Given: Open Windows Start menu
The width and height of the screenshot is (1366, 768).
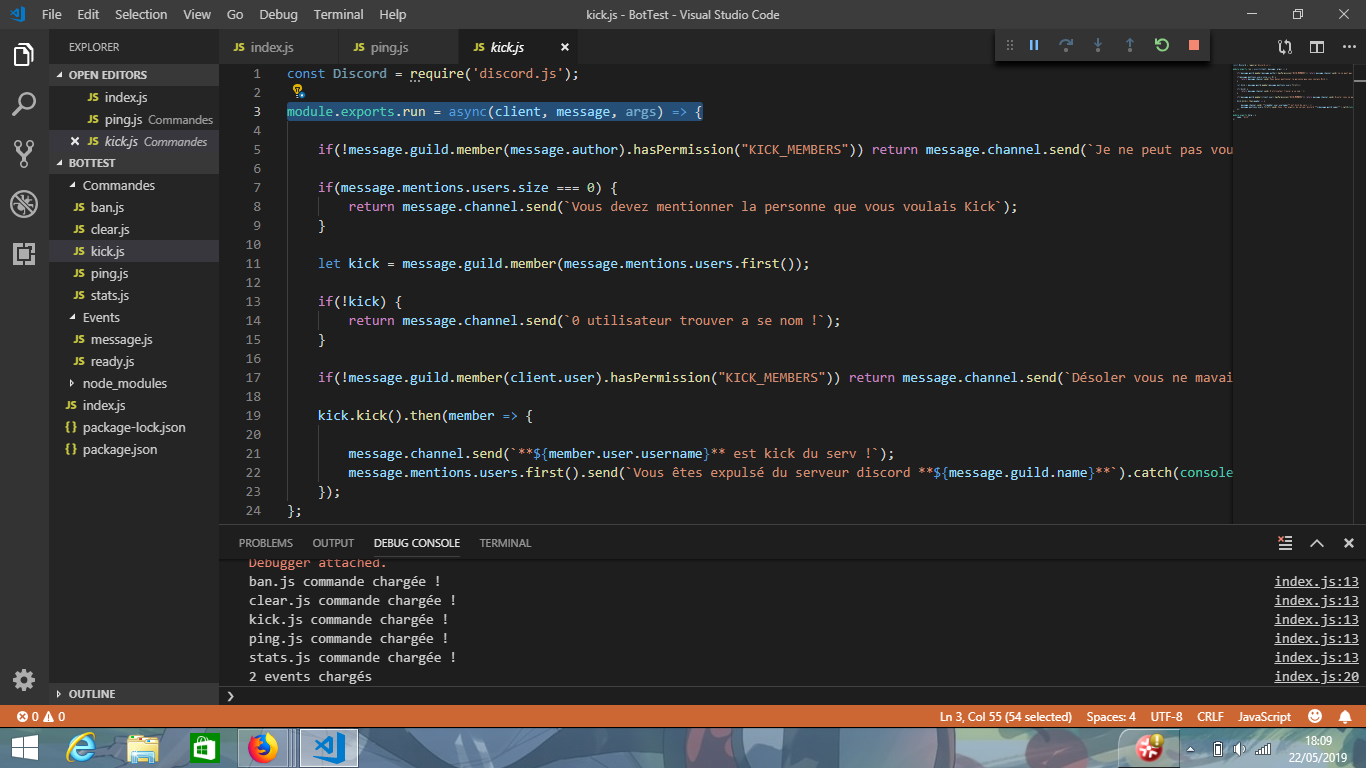Looking at the screenshot, I should [x=24, y=747].
